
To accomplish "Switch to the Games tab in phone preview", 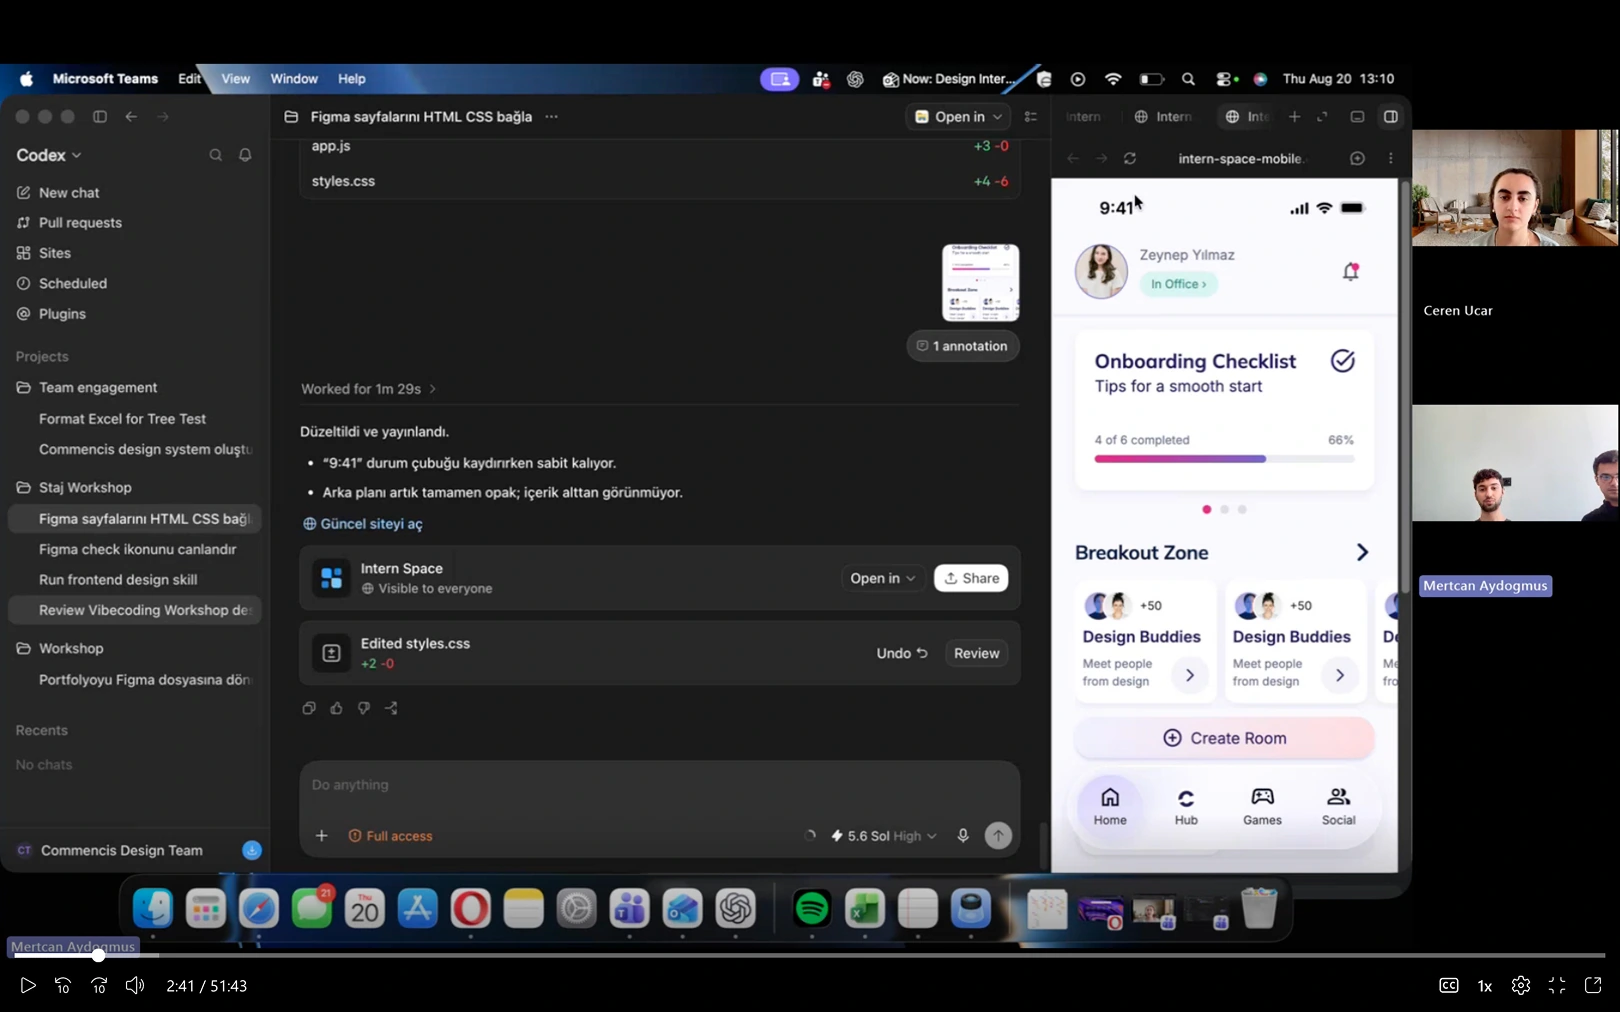I will pyautogui.click(x=1262, y=806).
